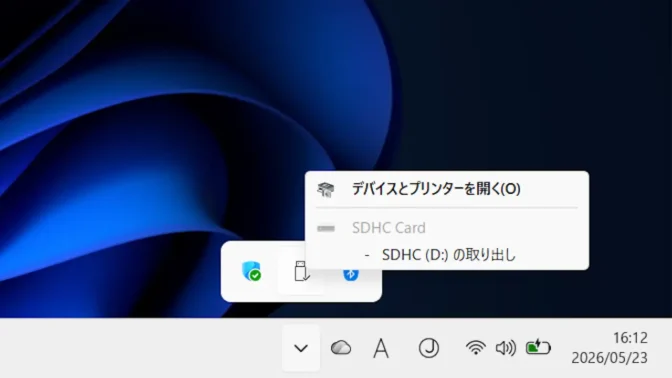672x378 pixels.
Task: Collapse hidden icons with the taskbar chevron
Action: (x=301, y=348)
